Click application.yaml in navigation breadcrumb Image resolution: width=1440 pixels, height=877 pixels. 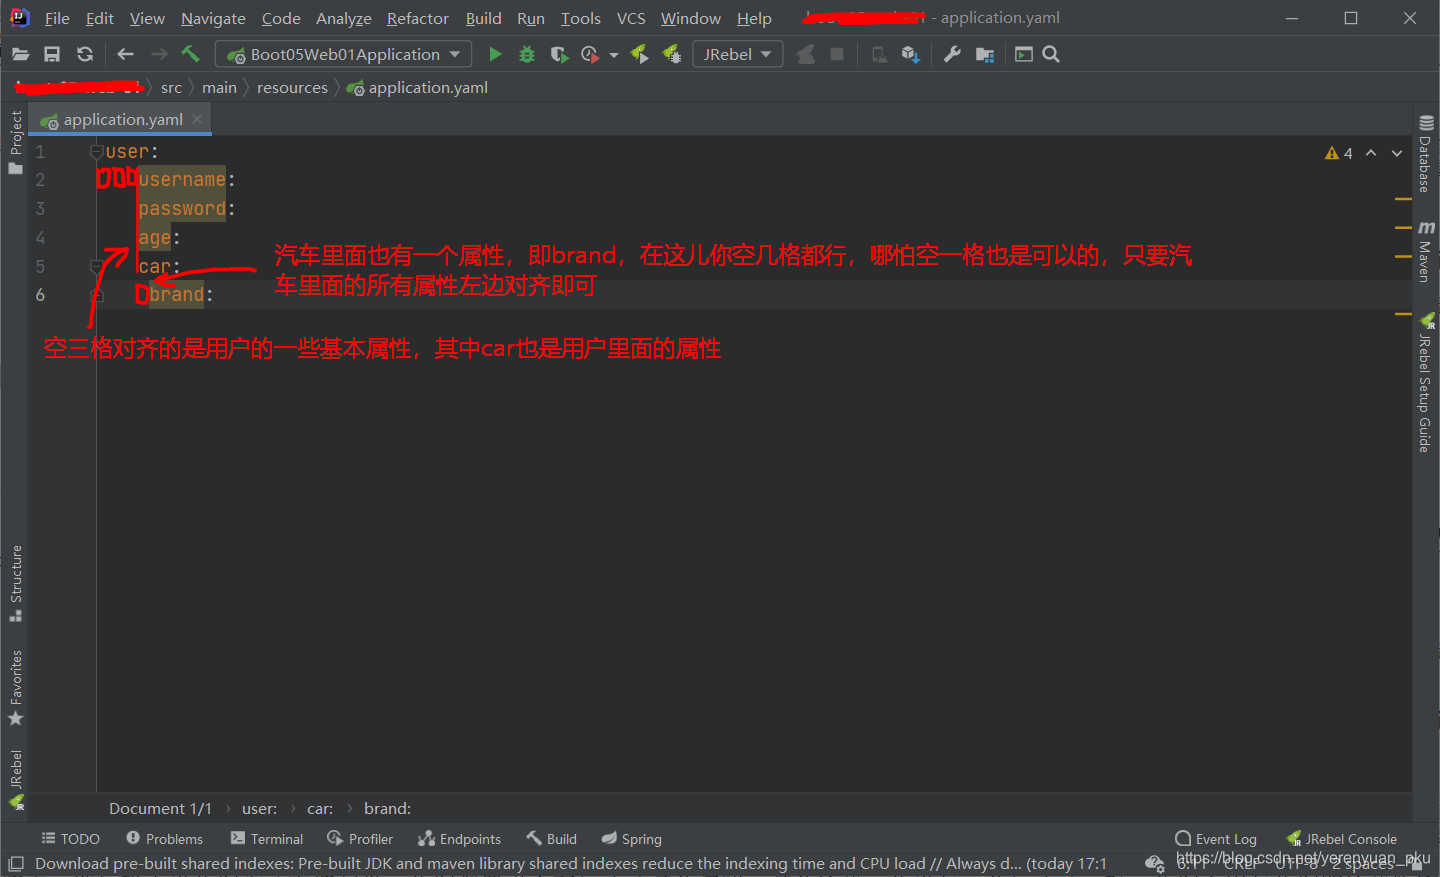click(x=417, y=88)
